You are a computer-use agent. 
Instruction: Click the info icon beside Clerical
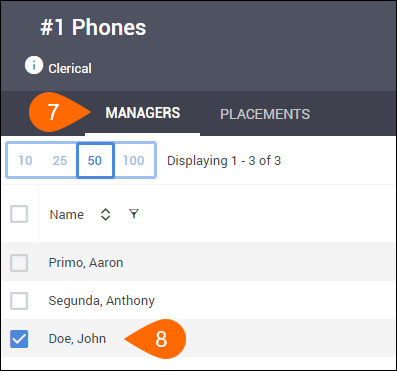point(34,65)
